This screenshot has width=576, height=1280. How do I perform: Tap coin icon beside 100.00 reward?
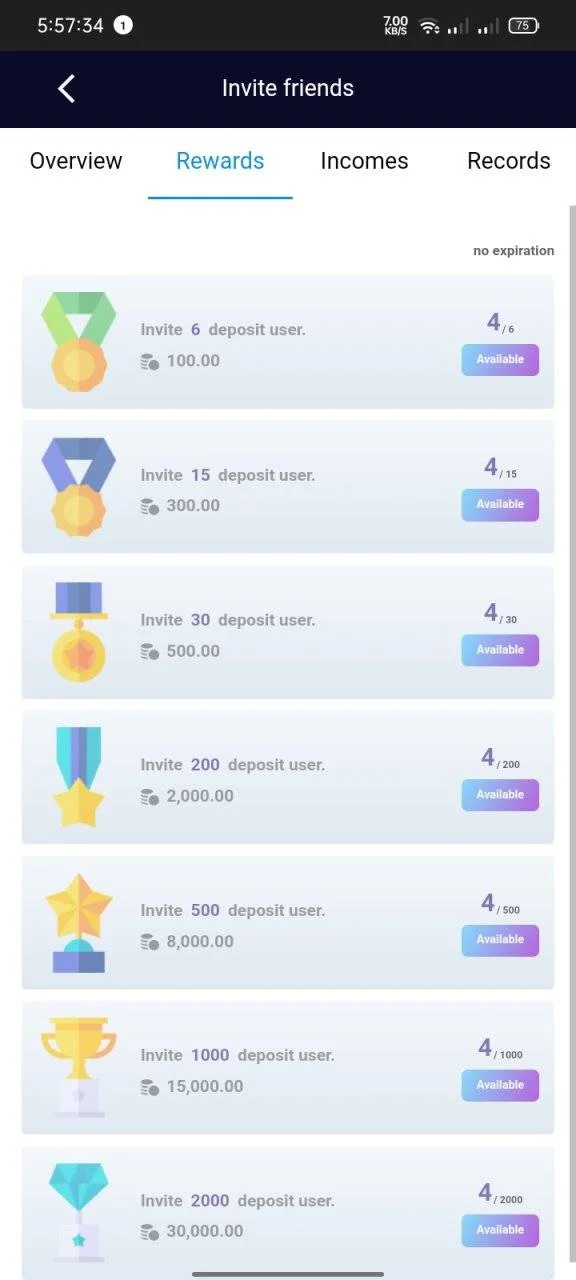point(150,361)
